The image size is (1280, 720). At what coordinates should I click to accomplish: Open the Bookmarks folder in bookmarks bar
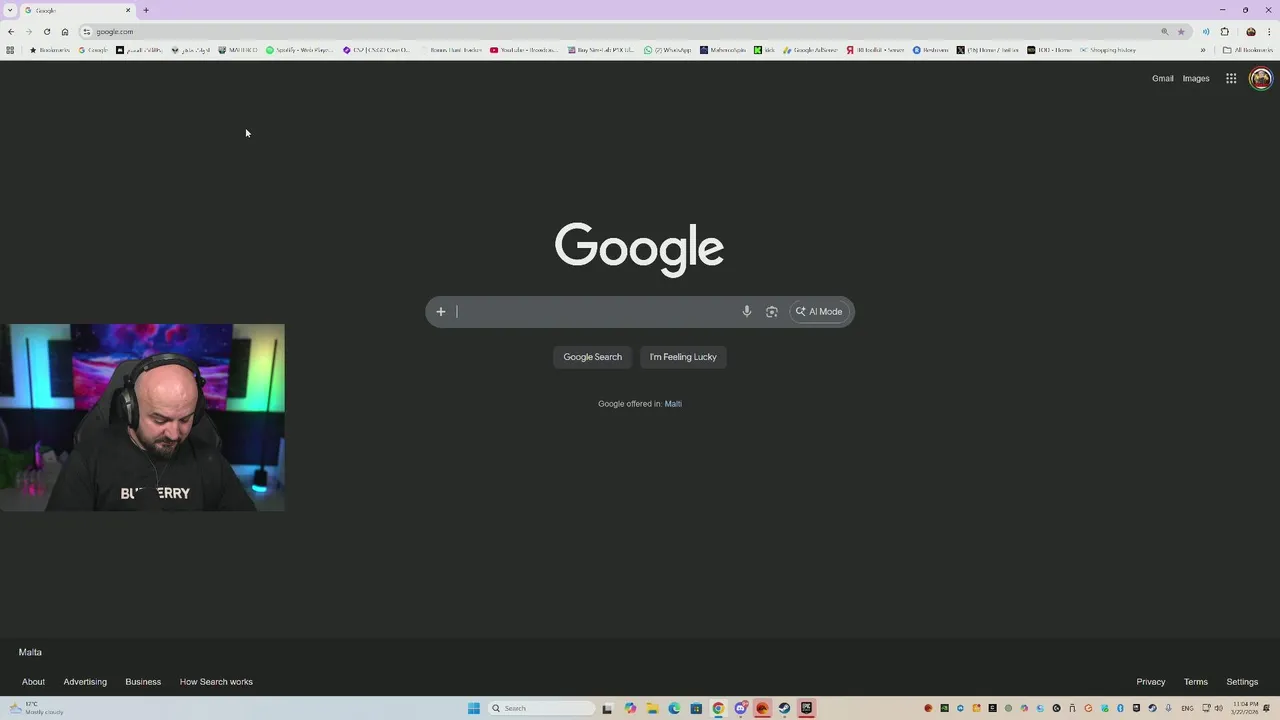click(x=50, y=50)
